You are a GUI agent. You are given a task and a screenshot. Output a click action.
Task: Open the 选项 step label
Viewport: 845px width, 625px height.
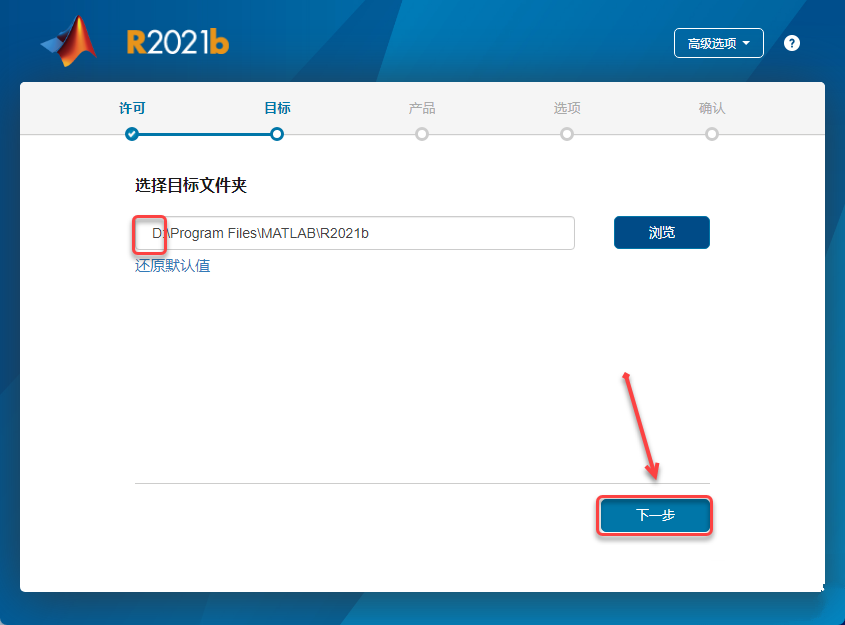click(x=567, y=108)
